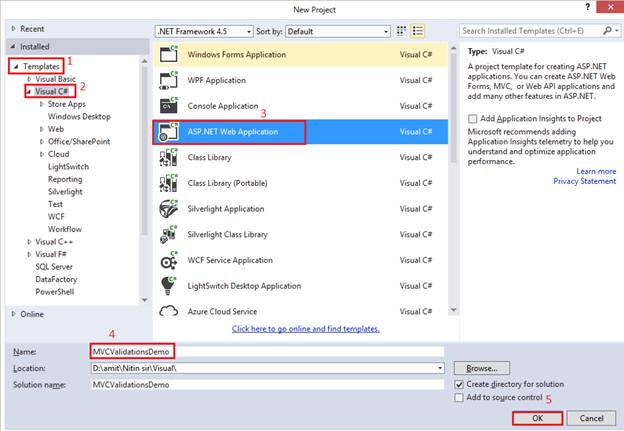
Task: Click the Search Installed Templates box
Action: click(x=531, y=31)
